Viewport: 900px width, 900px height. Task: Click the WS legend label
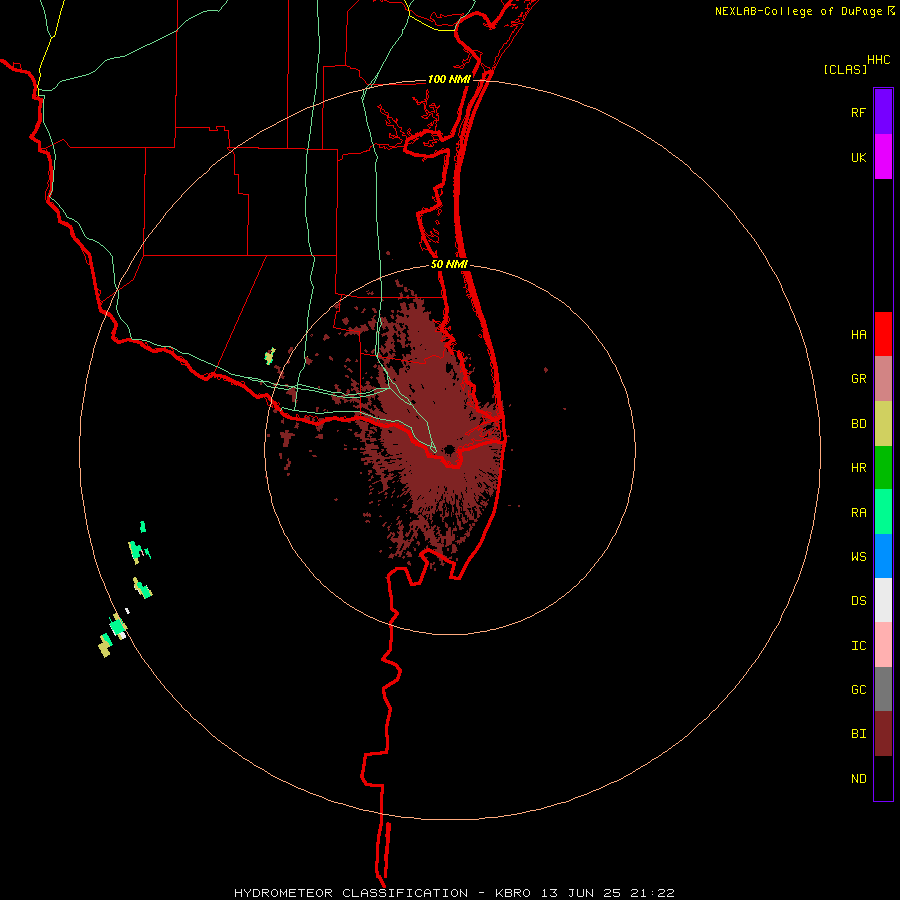858,557
